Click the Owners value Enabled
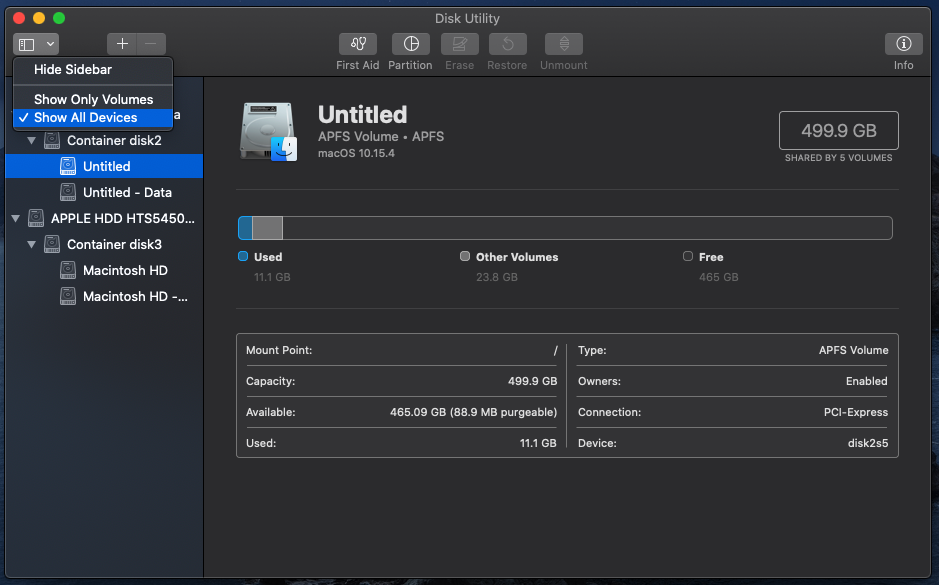The width and height of the screenshot is (939, 585). click(x=867, y=381)
